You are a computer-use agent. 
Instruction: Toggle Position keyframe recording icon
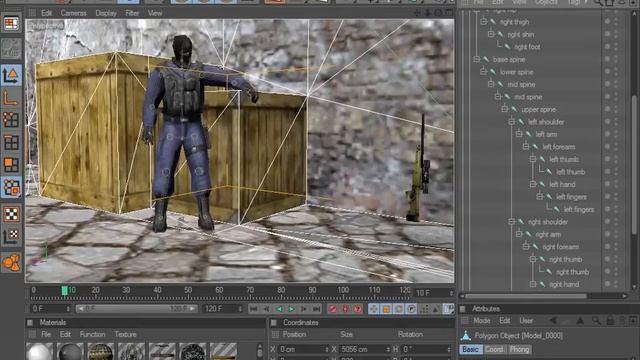point(373,309)
